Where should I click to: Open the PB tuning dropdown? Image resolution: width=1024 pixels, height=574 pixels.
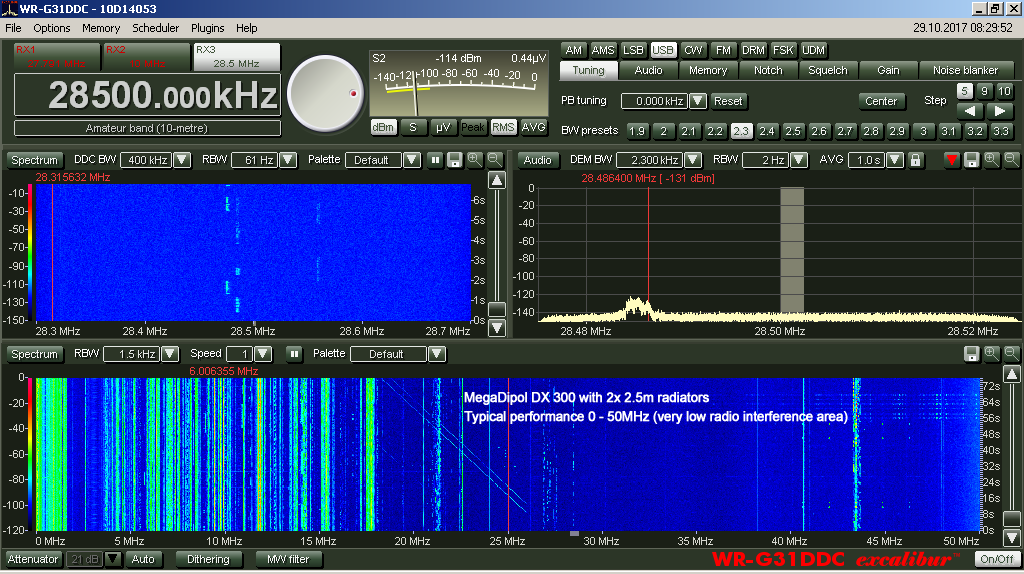click(x=698, y=101)
